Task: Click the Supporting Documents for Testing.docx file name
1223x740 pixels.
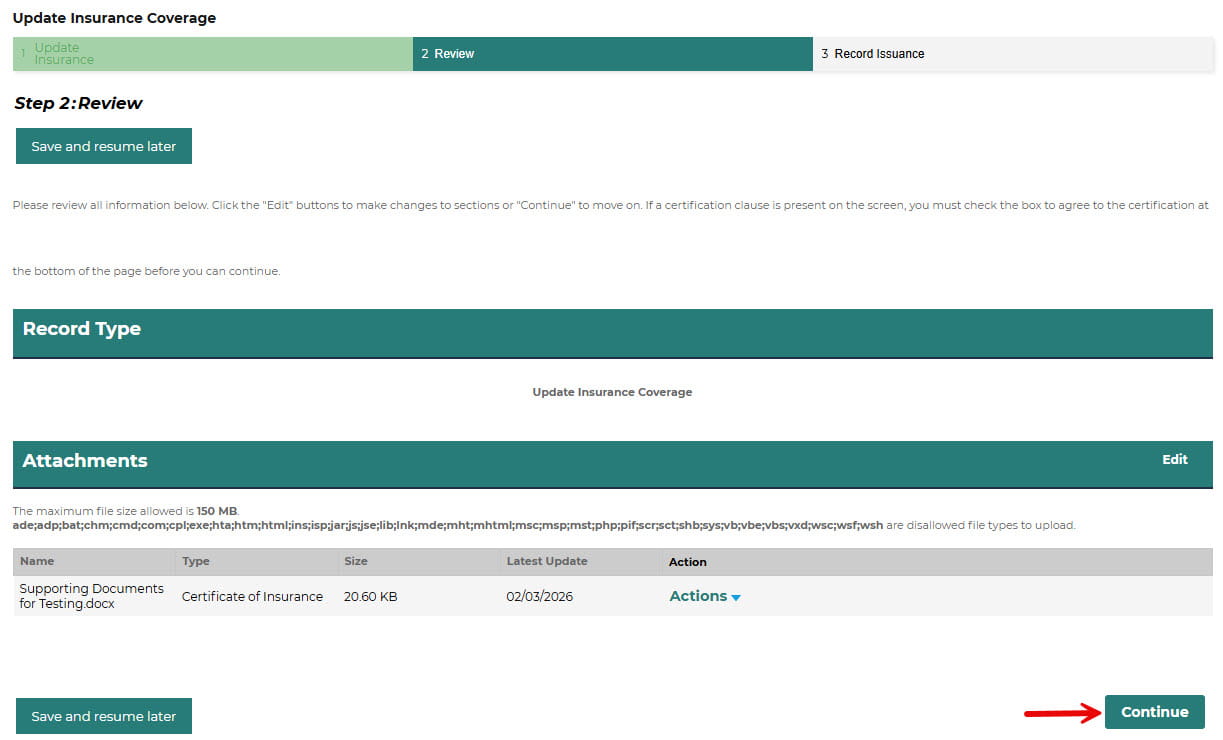Action: (x=92, y=596)
